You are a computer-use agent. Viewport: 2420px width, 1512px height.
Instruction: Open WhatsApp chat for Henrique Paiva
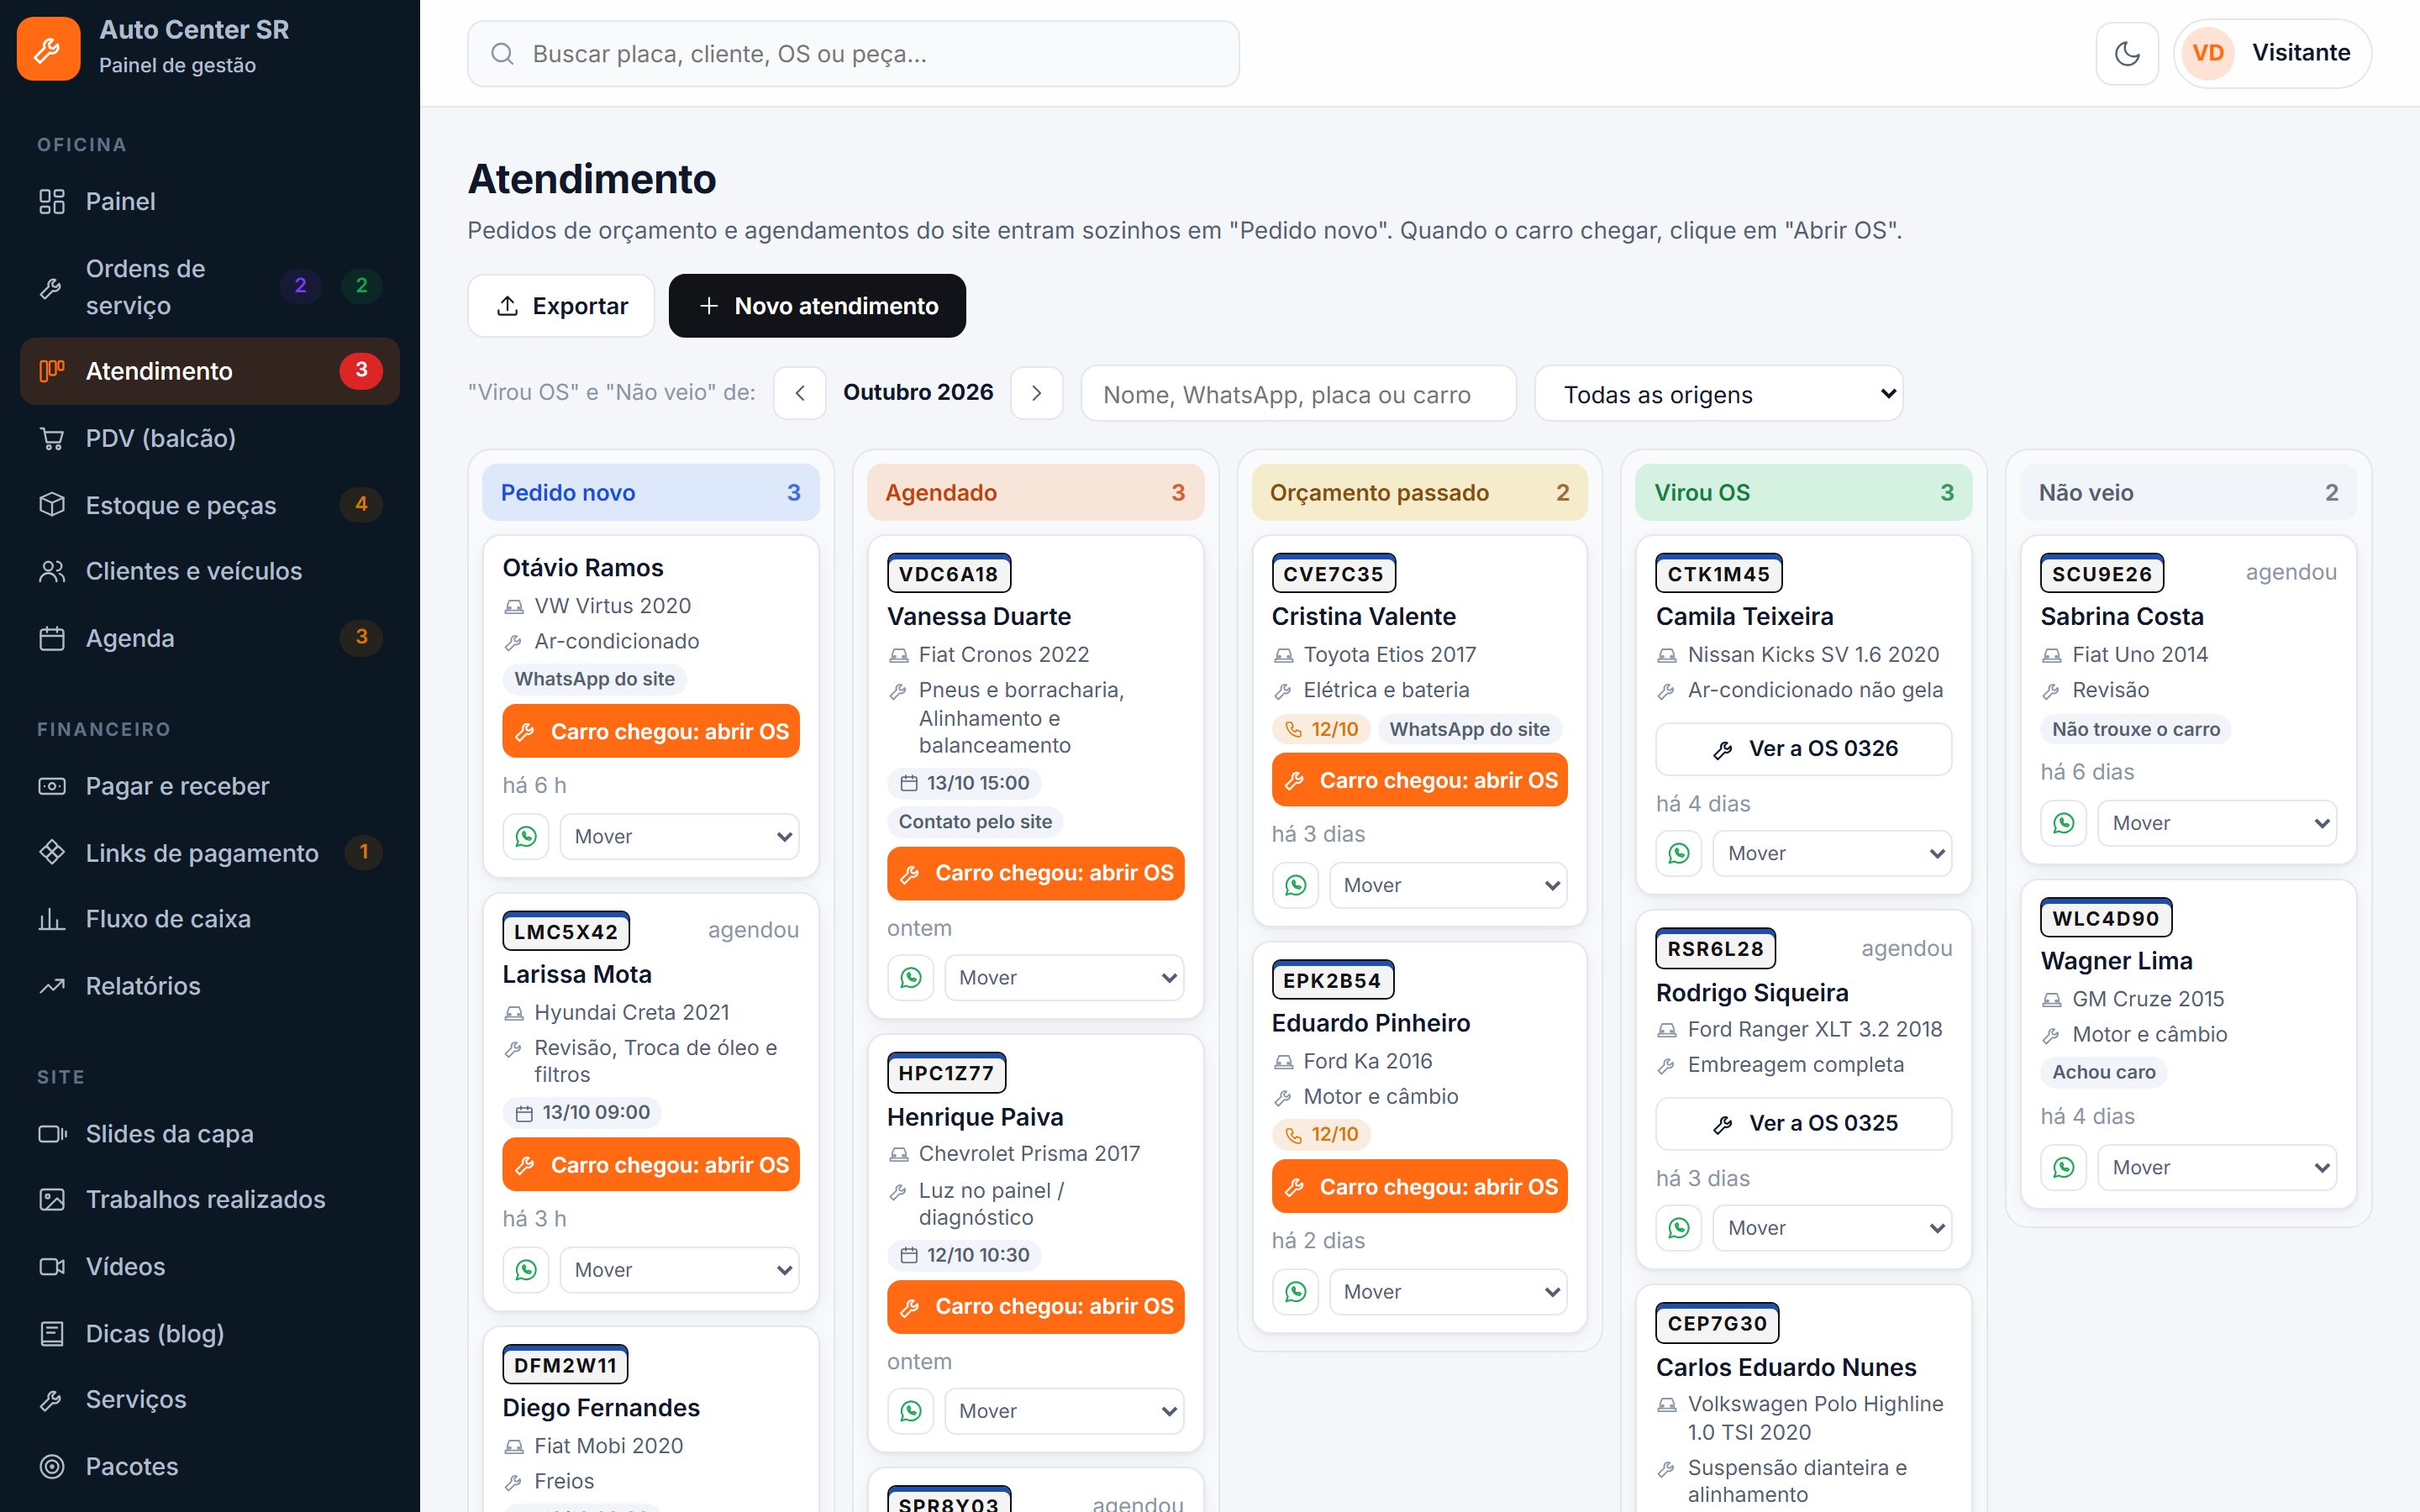pyautogui.click(x=911, y=1410)
